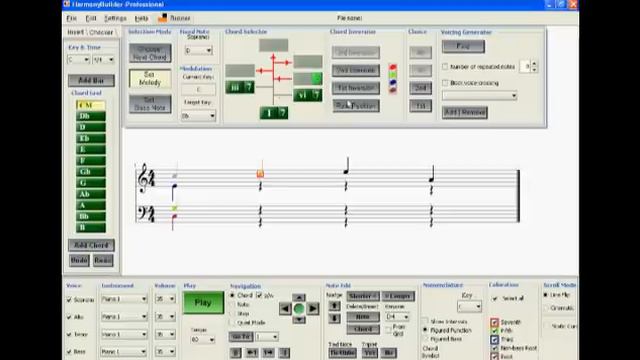
Task: Click the navigation up arrow
Action: pos(299,298)
